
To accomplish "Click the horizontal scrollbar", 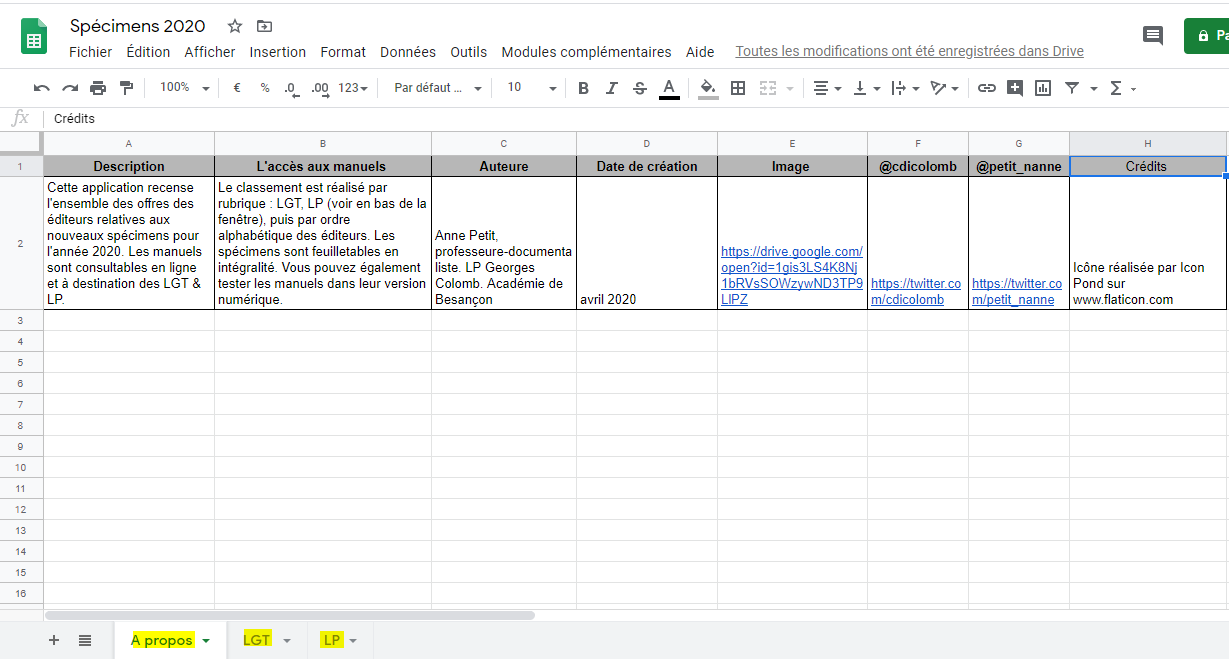I will coord(290,615).
